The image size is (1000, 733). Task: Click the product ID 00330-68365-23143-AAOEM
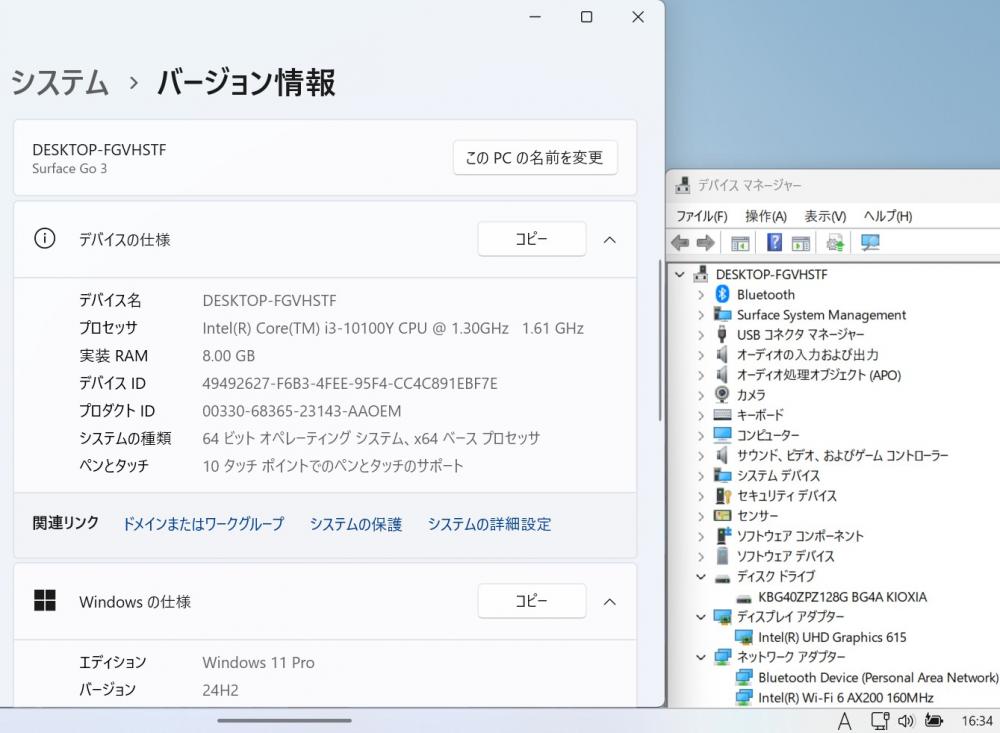(x=302, y=411)
